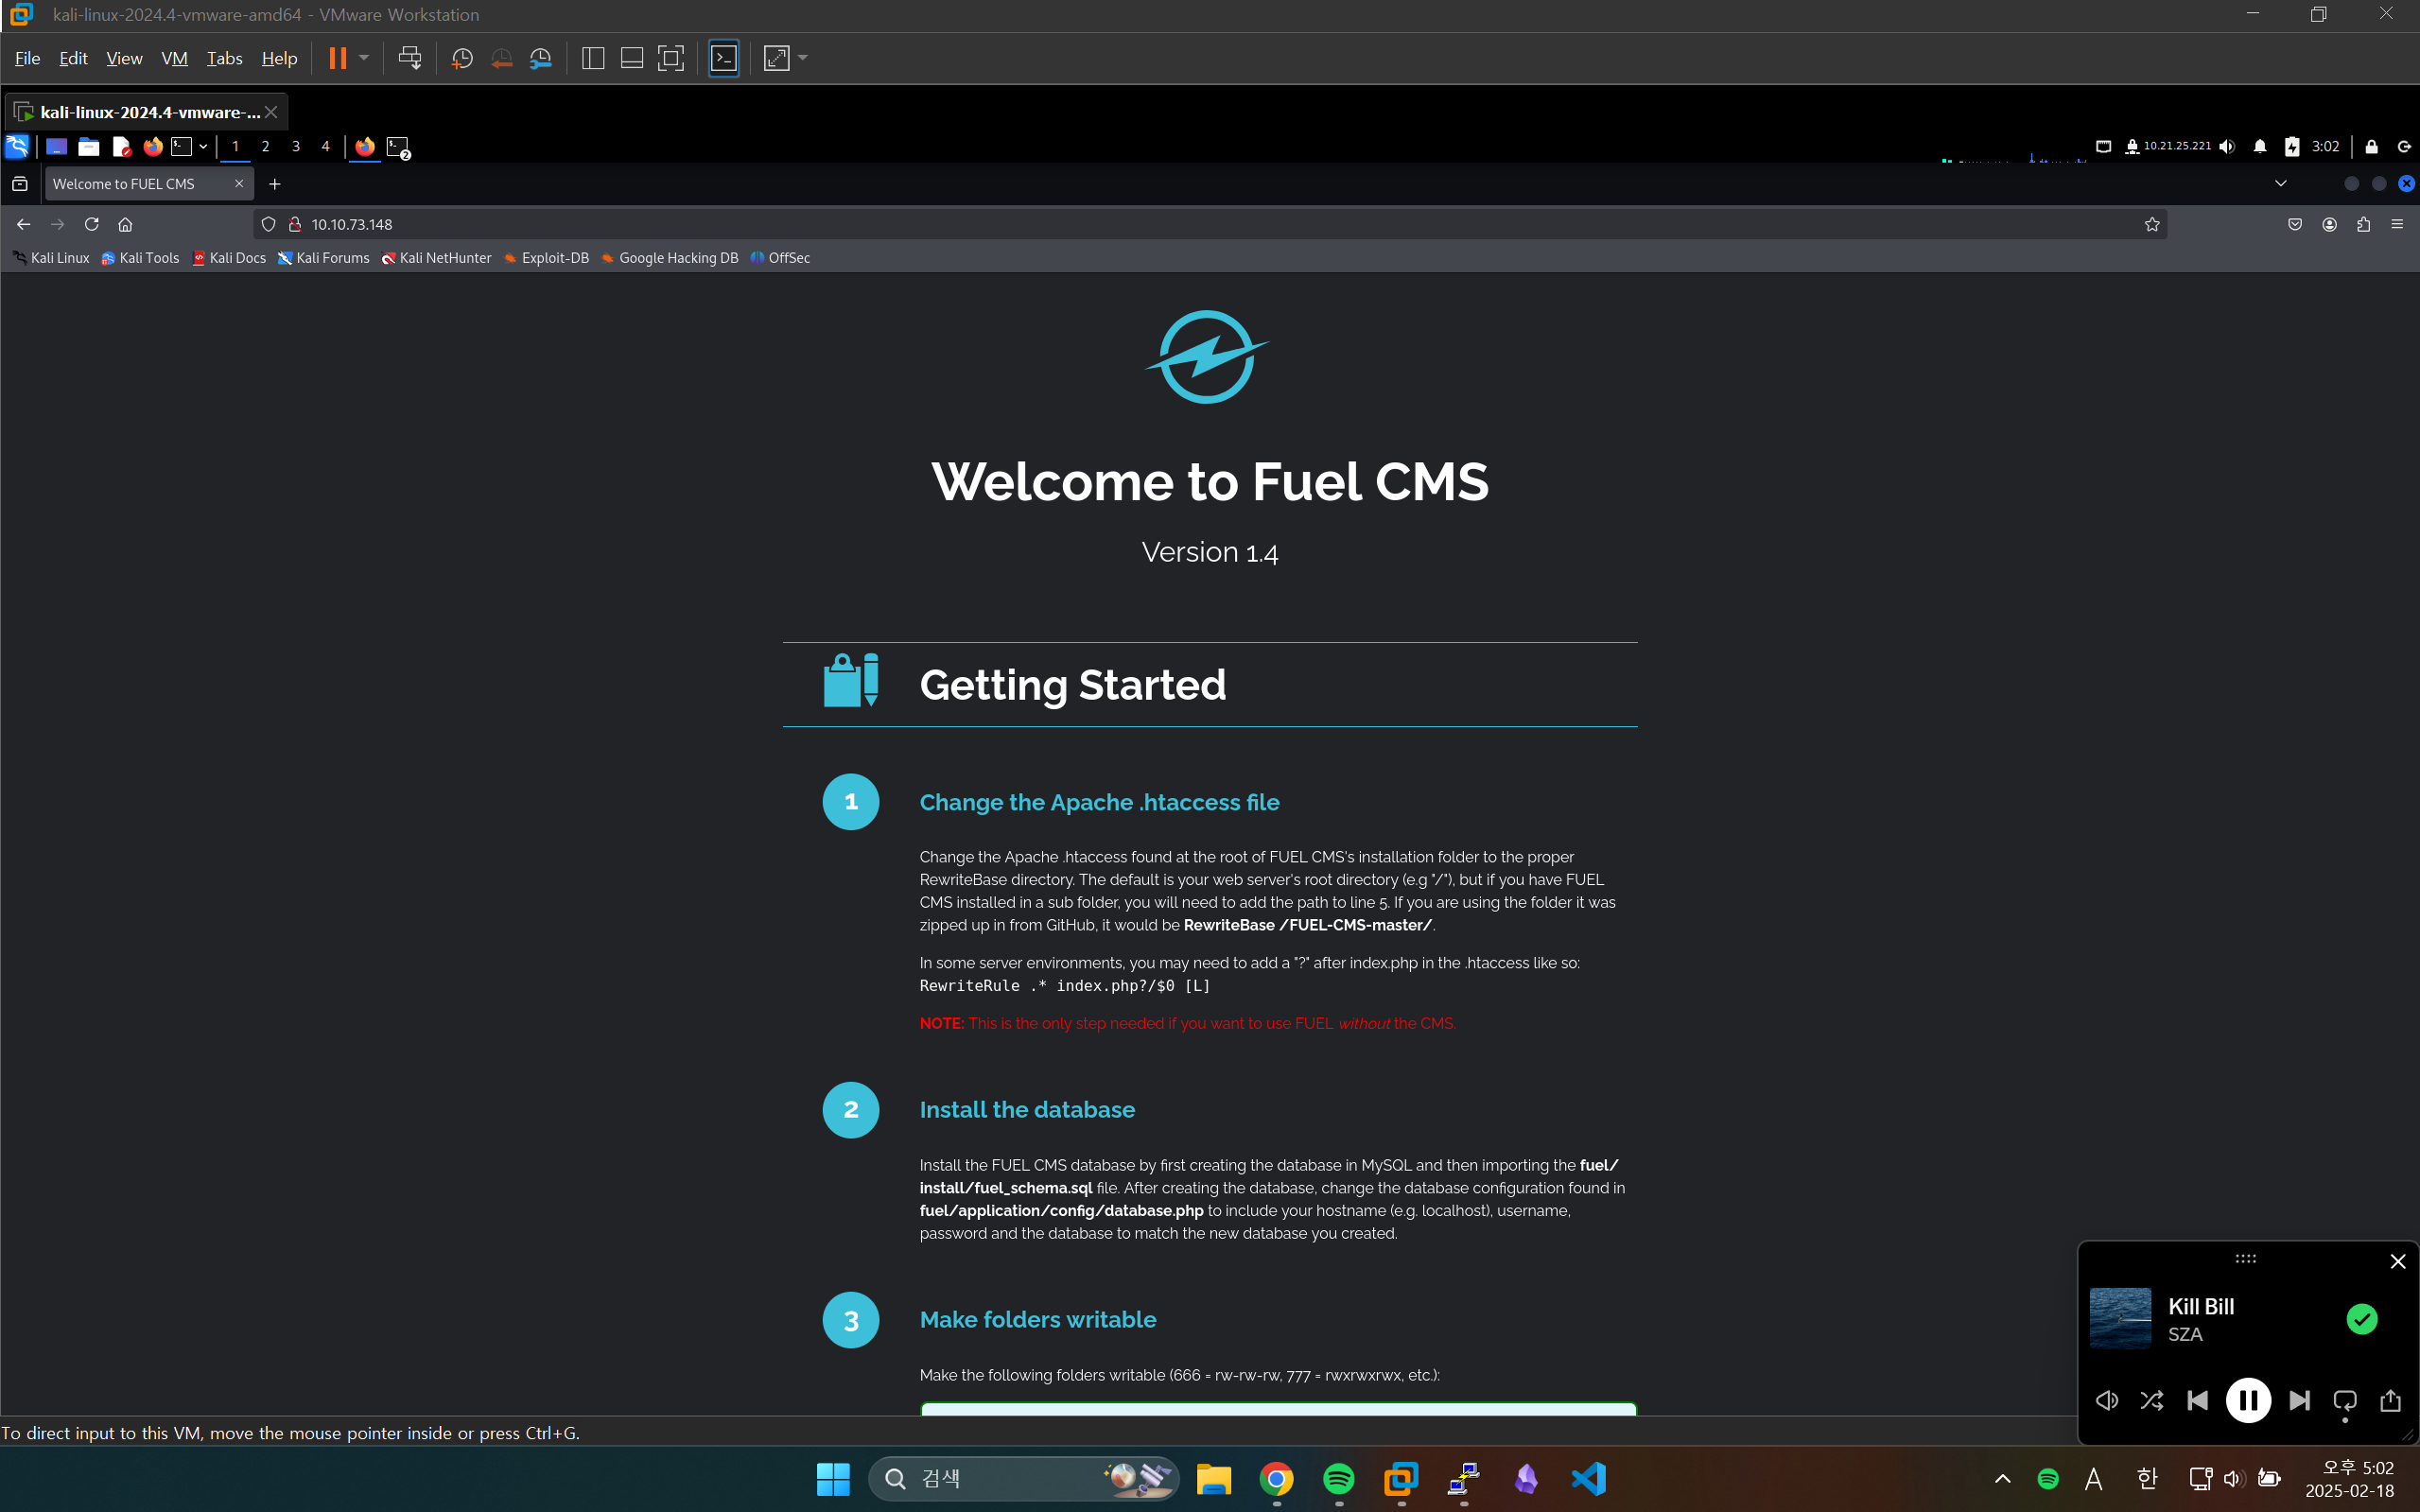The width and height of the screenshot is (2420, 1512).
Task: Bookmark this page with the star icon
Action: coord(2152,224)
